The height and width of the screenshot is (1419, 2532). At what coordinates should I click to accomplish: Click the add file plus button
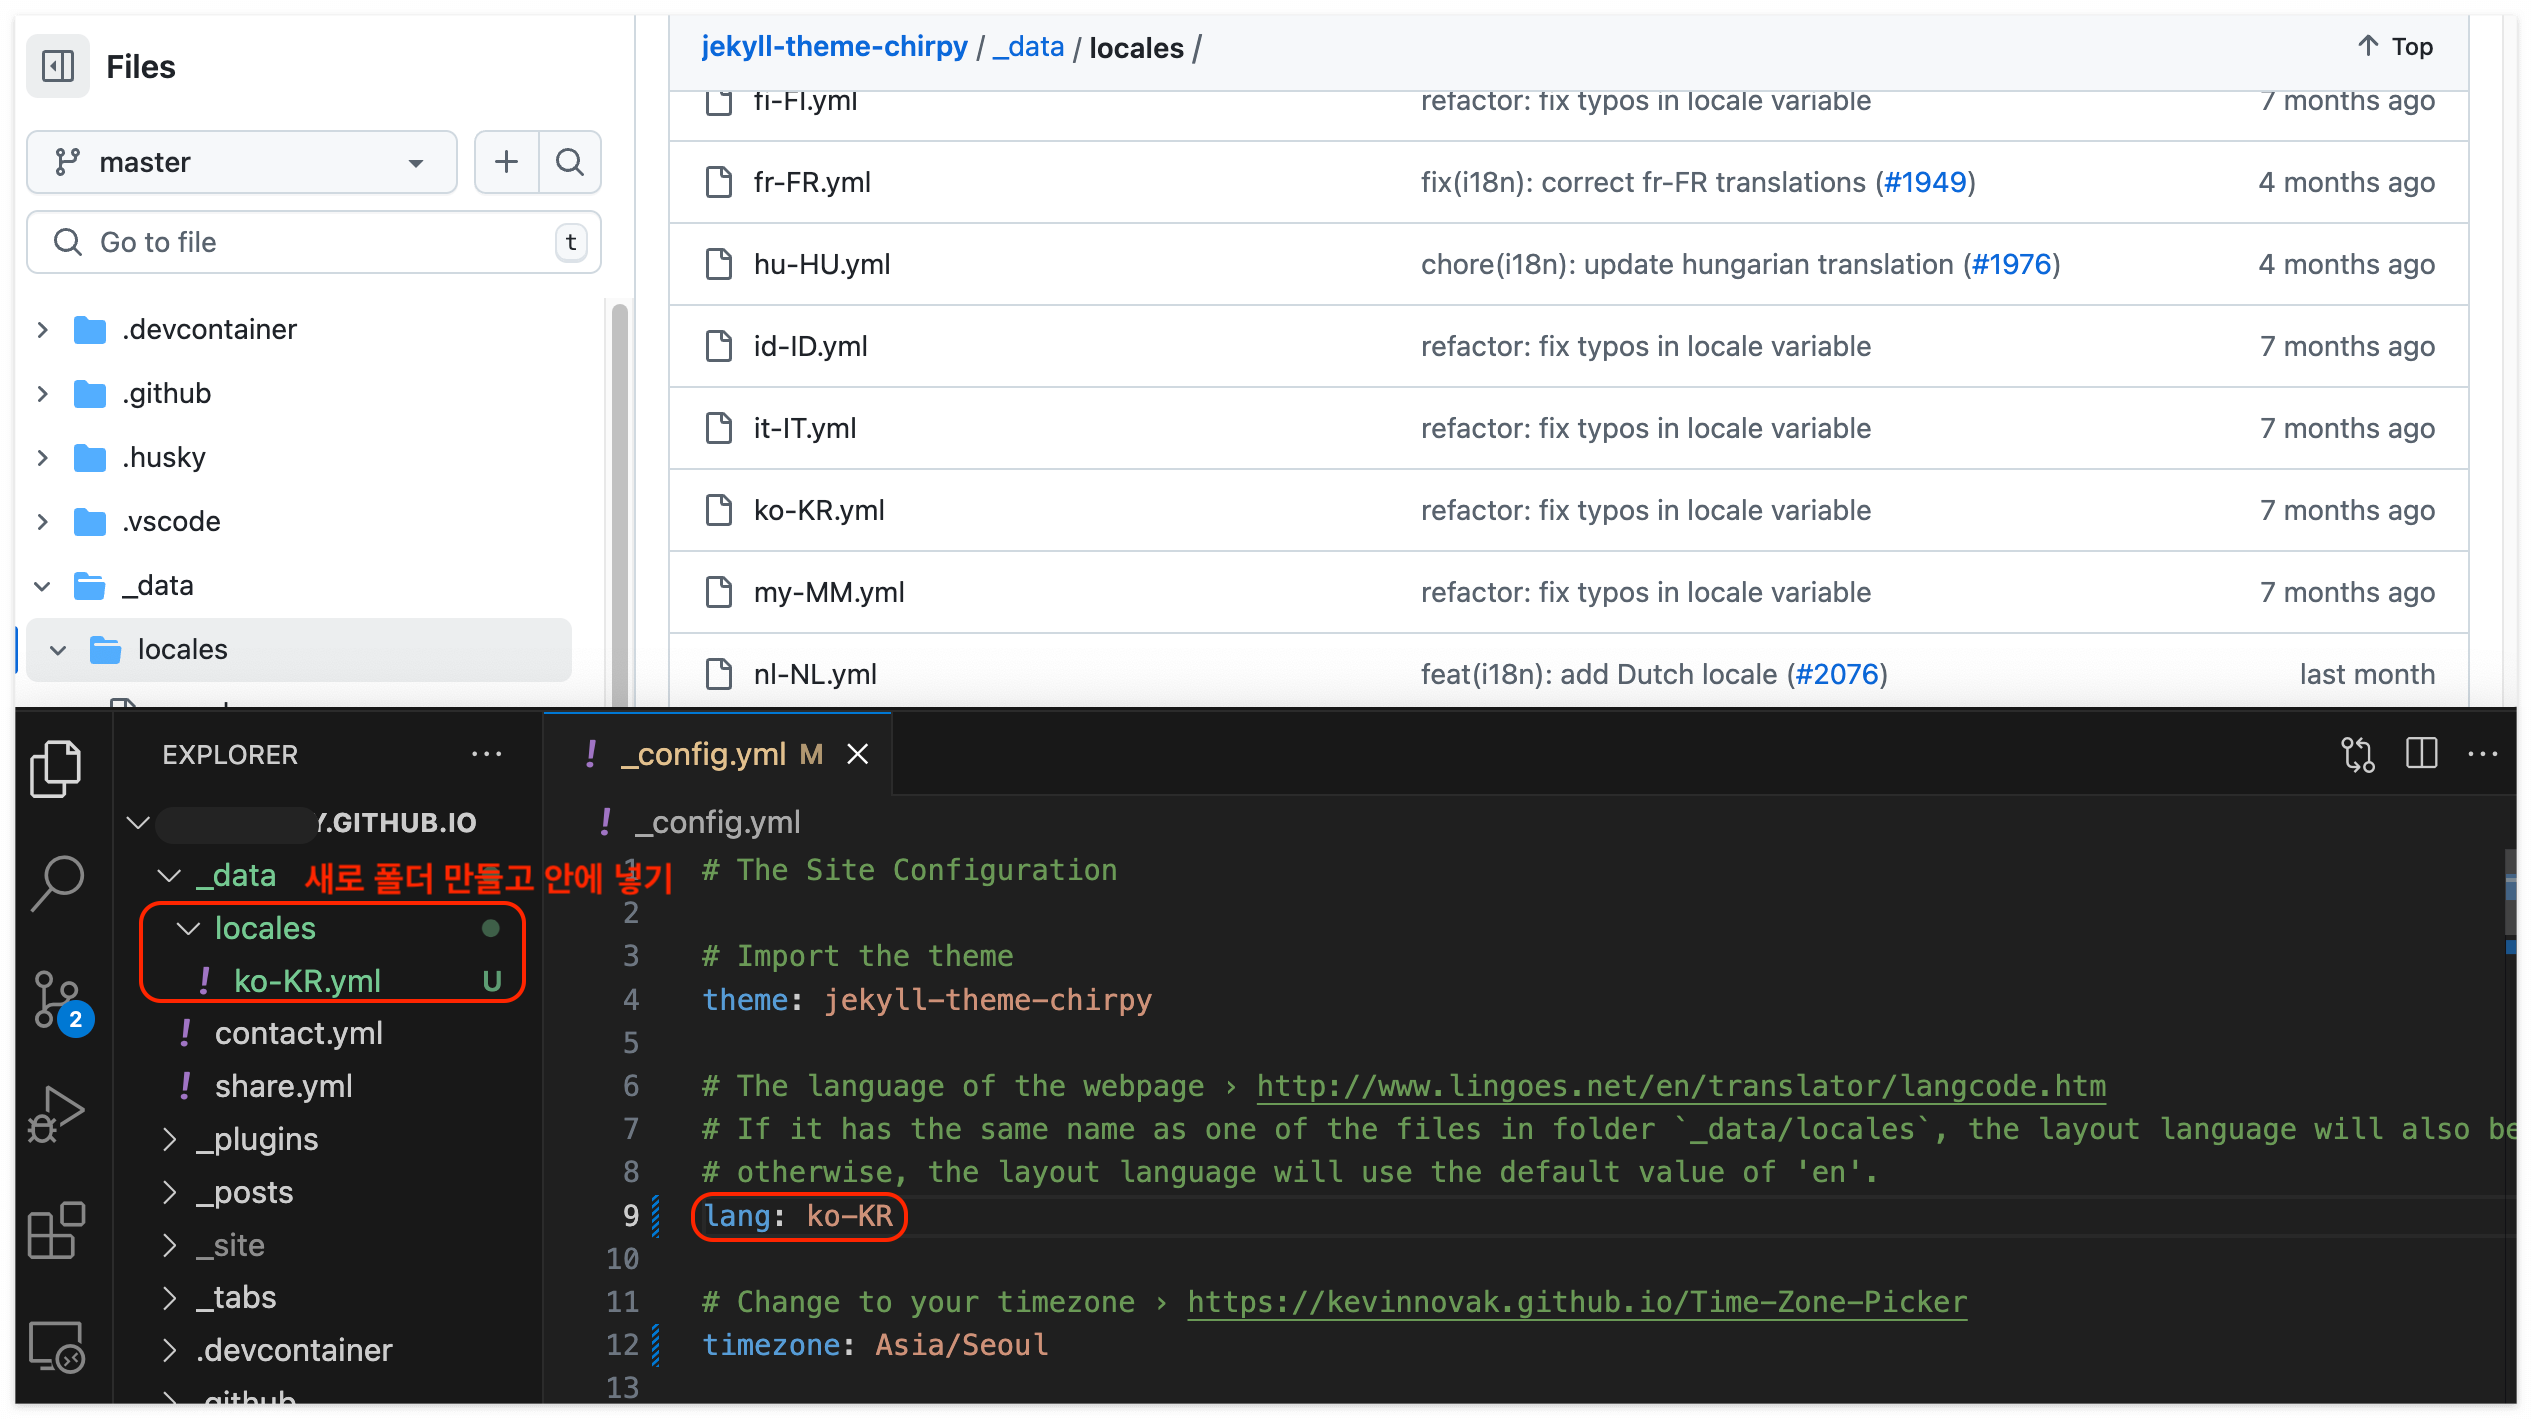[507, 162]
